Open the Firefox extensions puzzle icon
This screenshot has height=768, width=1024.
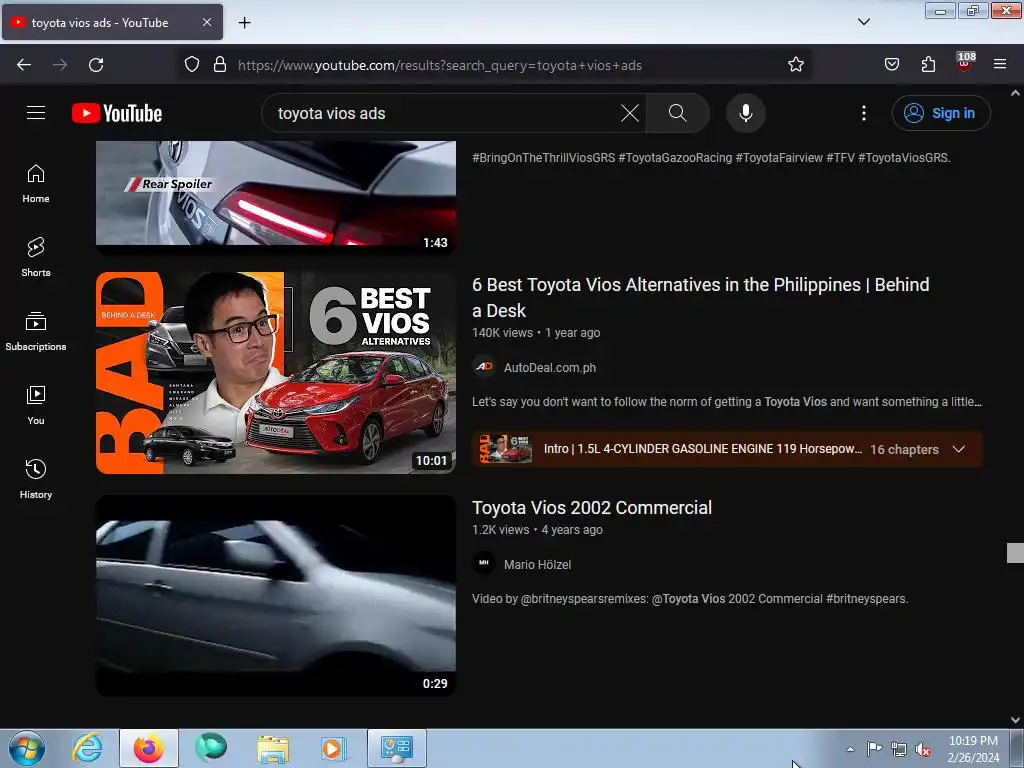(x=928, y=64)
